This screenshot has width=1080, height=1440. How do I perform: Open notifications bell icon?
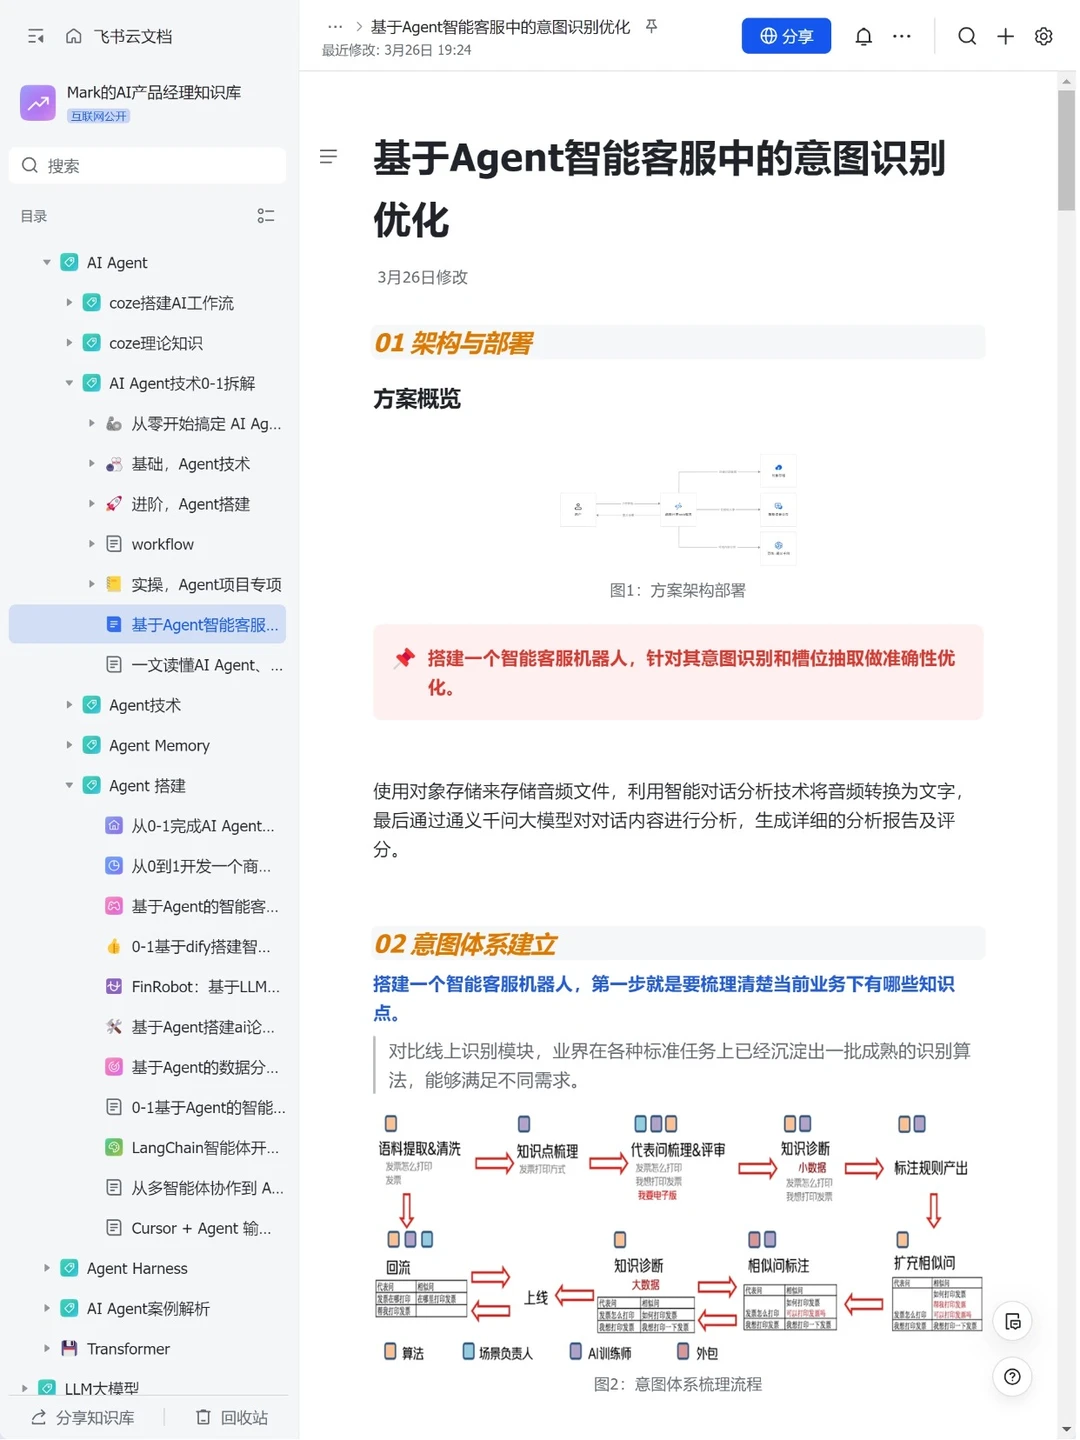click(864, 37)
